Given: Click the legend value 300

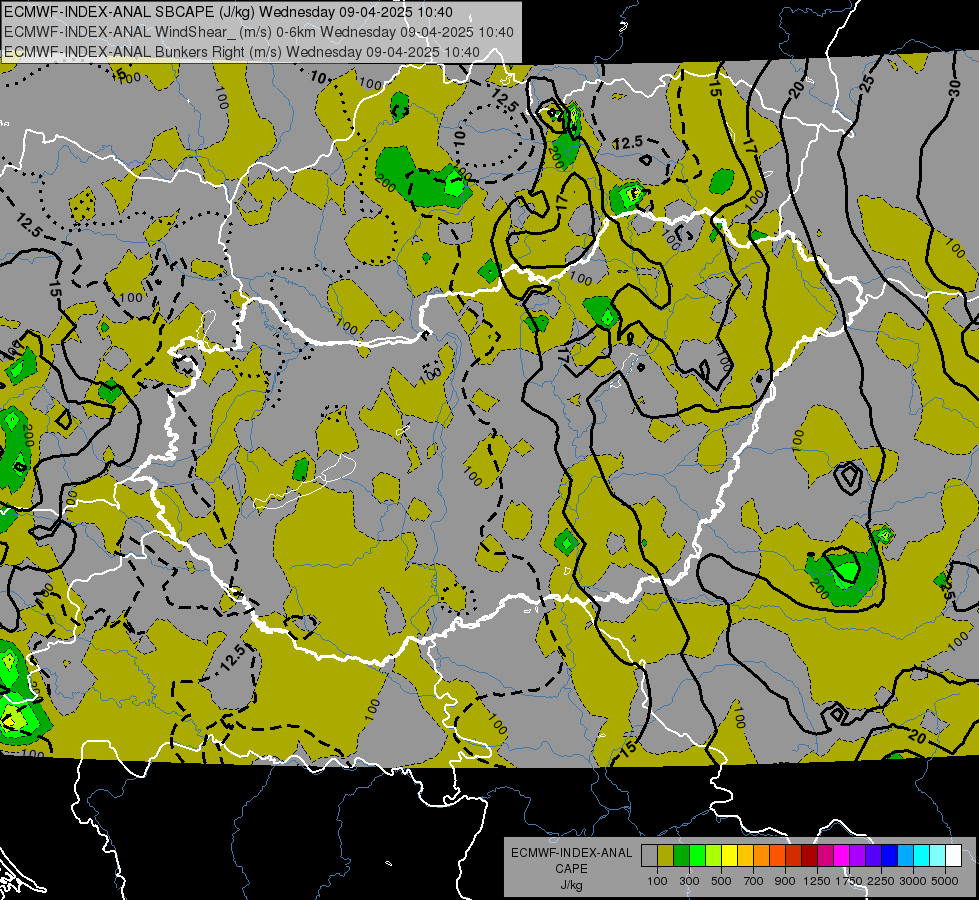Looking at the screenshot, I should (689, 881).
